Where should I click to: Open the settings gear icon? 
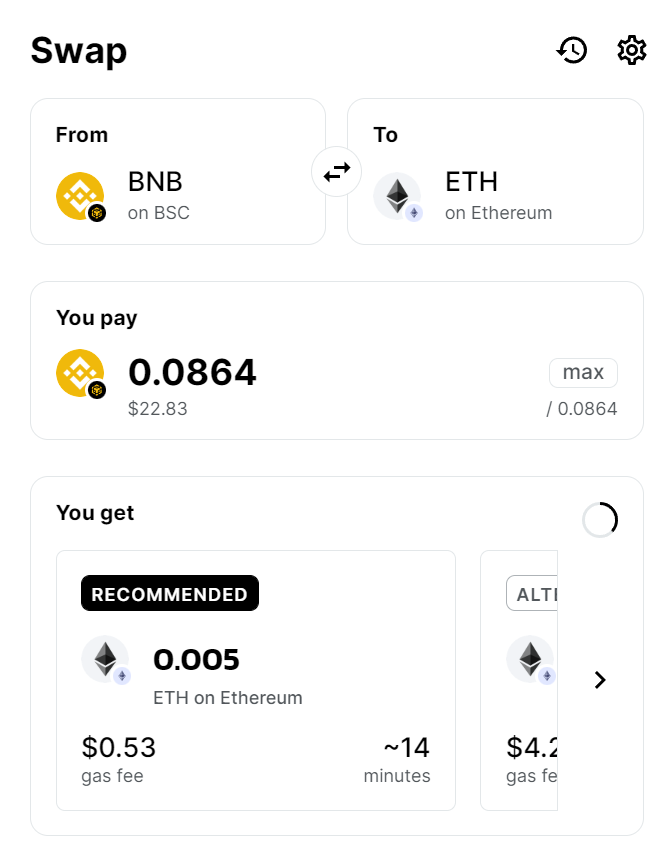632,51
